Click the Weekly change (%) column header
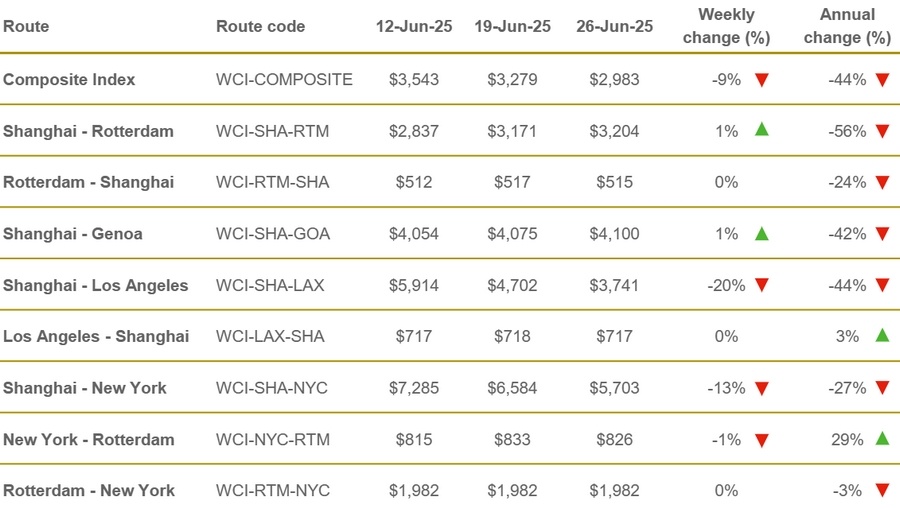 pos(726,26)
